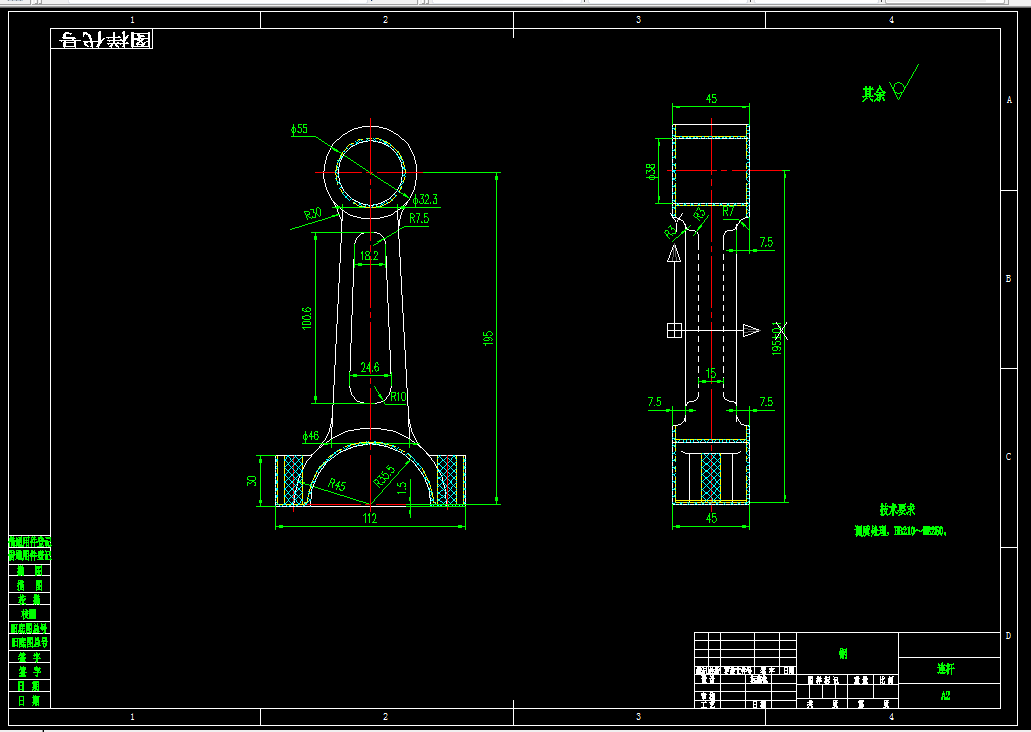Select the R35.5 radius dimension text
The height and width of the screenshot is (732, 1031).
pos(385,476)
